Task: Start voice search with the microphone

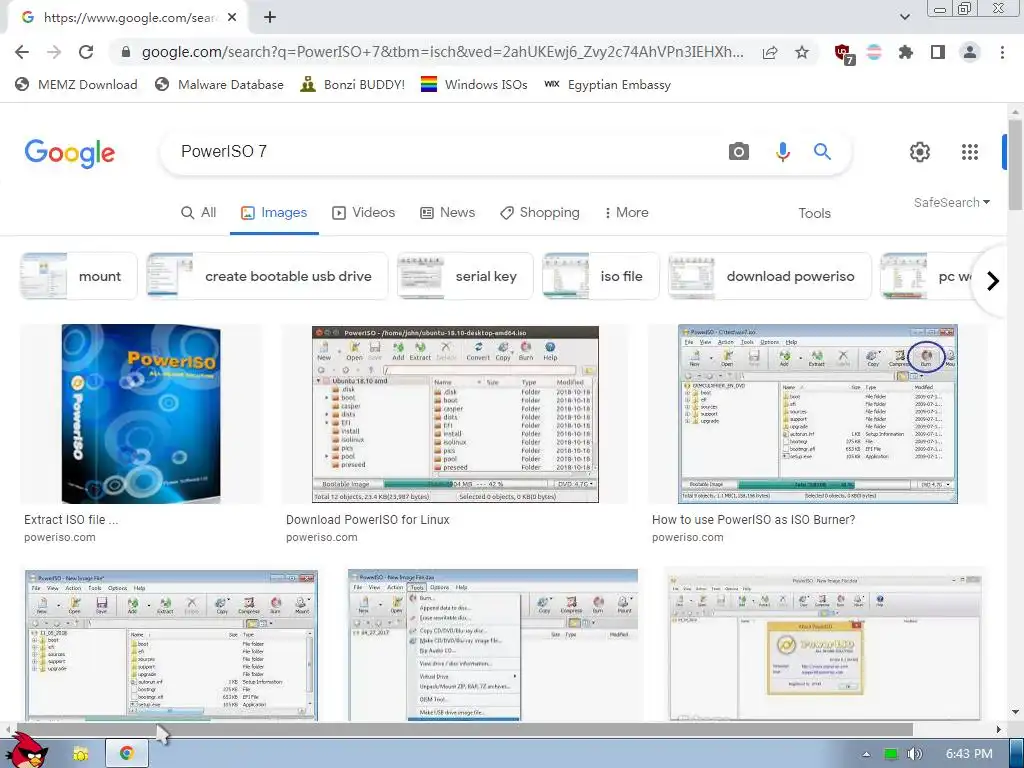Action: pyautogui.click(x=782, y=152)
